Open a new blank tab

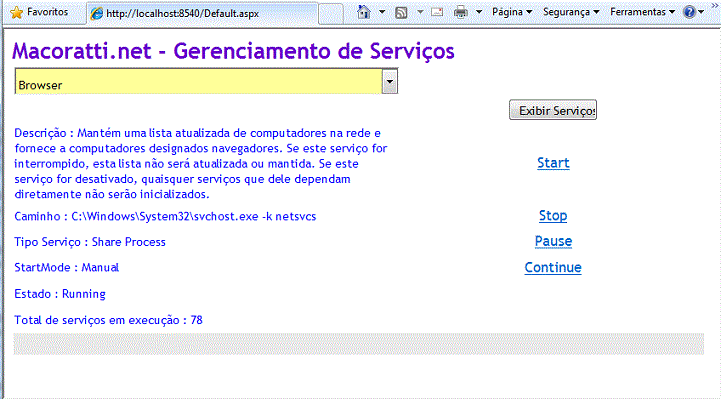(x=331, y=13)
